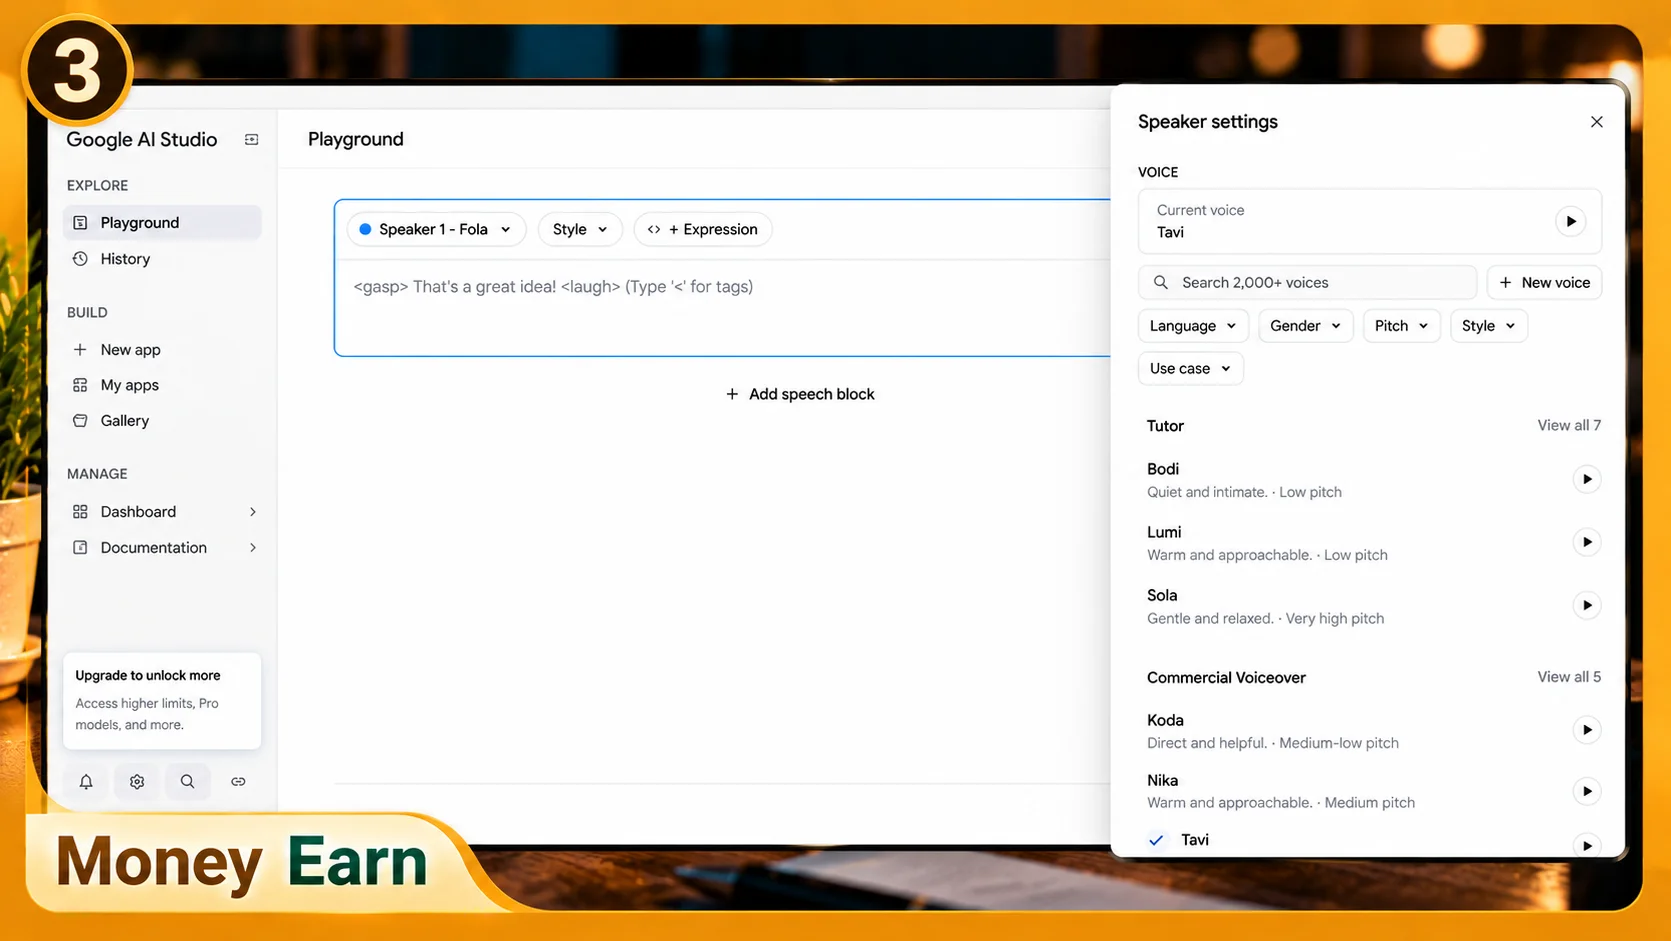Open the Style dropdown in speech block

(x=580, y=229)
